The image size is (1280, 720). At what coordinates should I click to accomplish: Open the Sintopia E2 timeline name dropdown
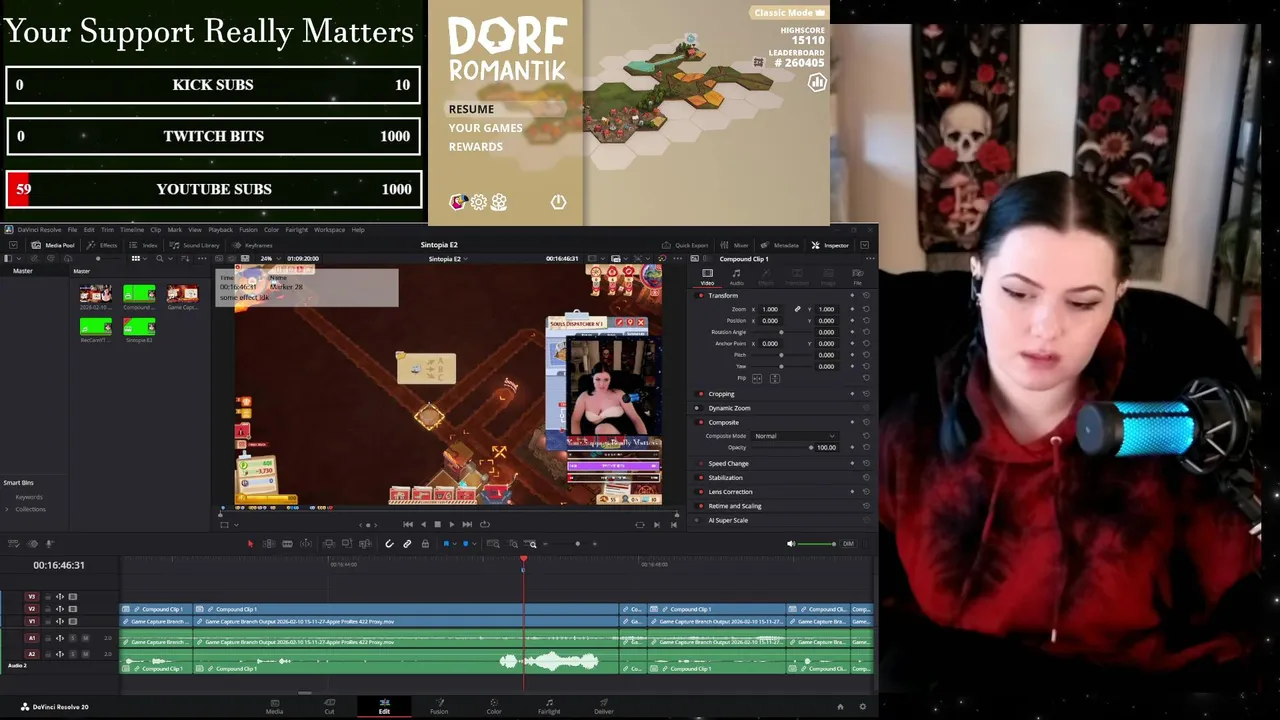pyautogui.click(x=447, y=259)
